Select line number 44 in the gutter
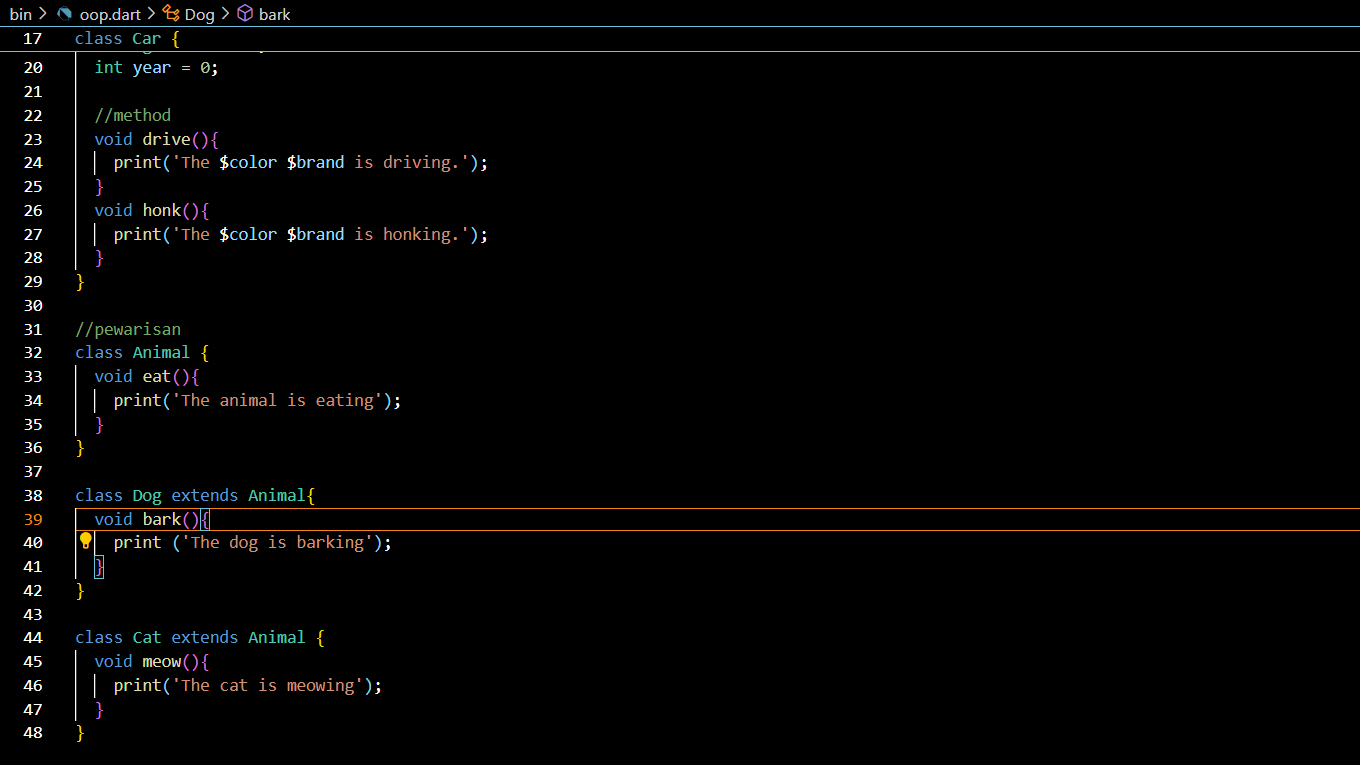 (x=33, y=638)
